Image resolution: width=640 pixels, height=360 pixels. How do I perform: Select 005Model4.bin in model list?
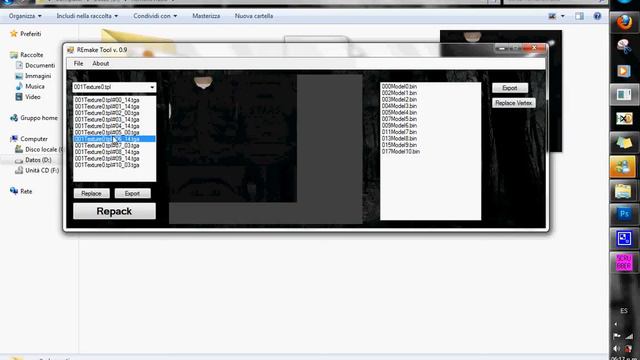(399, 112)
